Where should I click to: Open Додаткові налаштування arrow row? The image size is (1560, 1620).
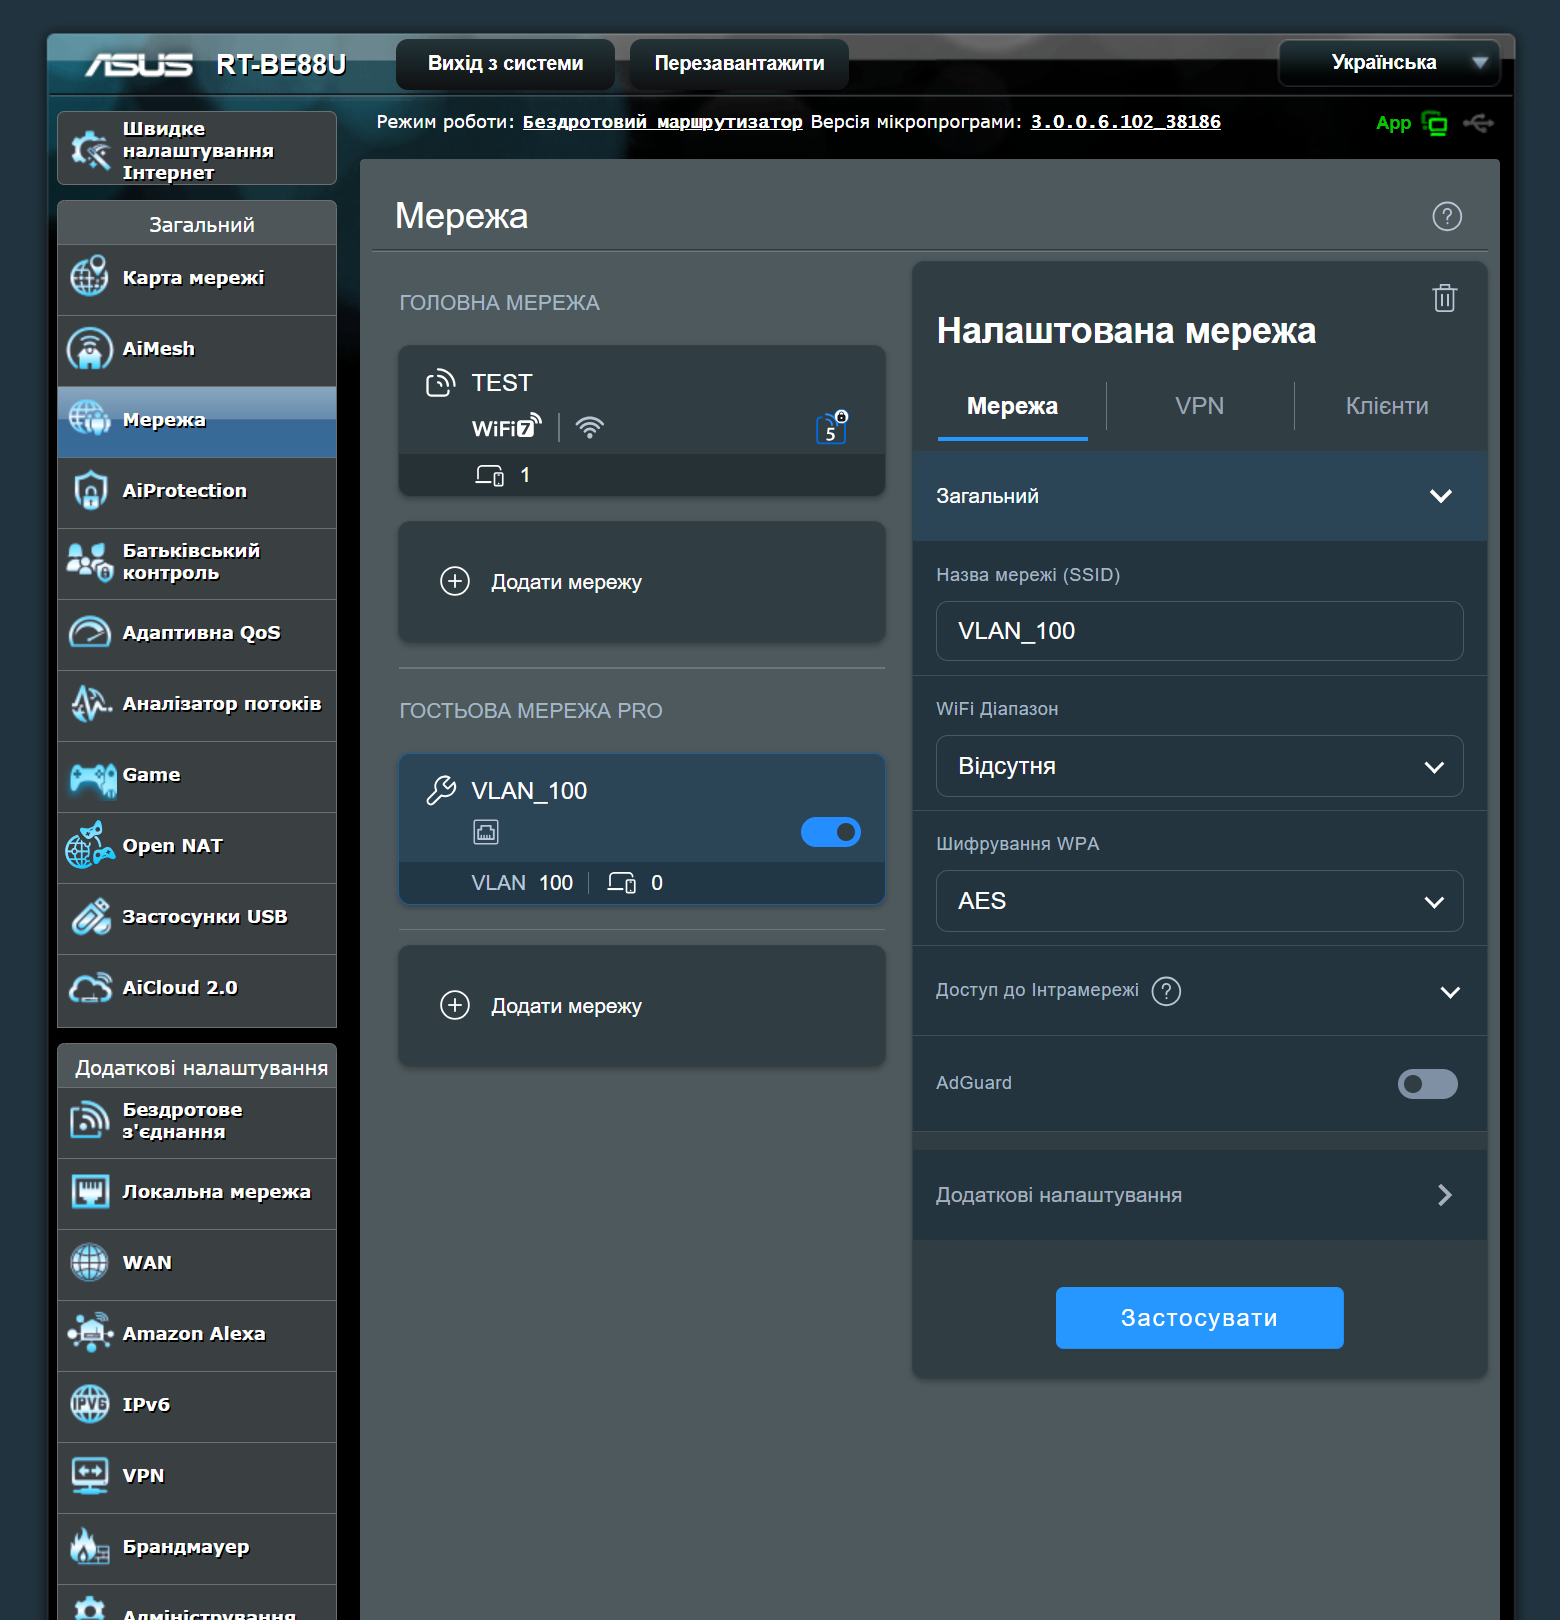1199,1195
